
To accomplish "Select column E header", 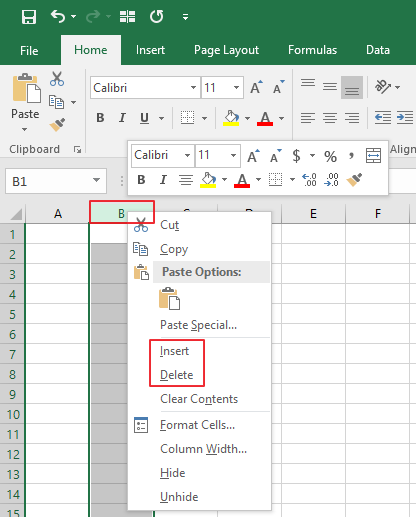I will click(x=313, y=213).
